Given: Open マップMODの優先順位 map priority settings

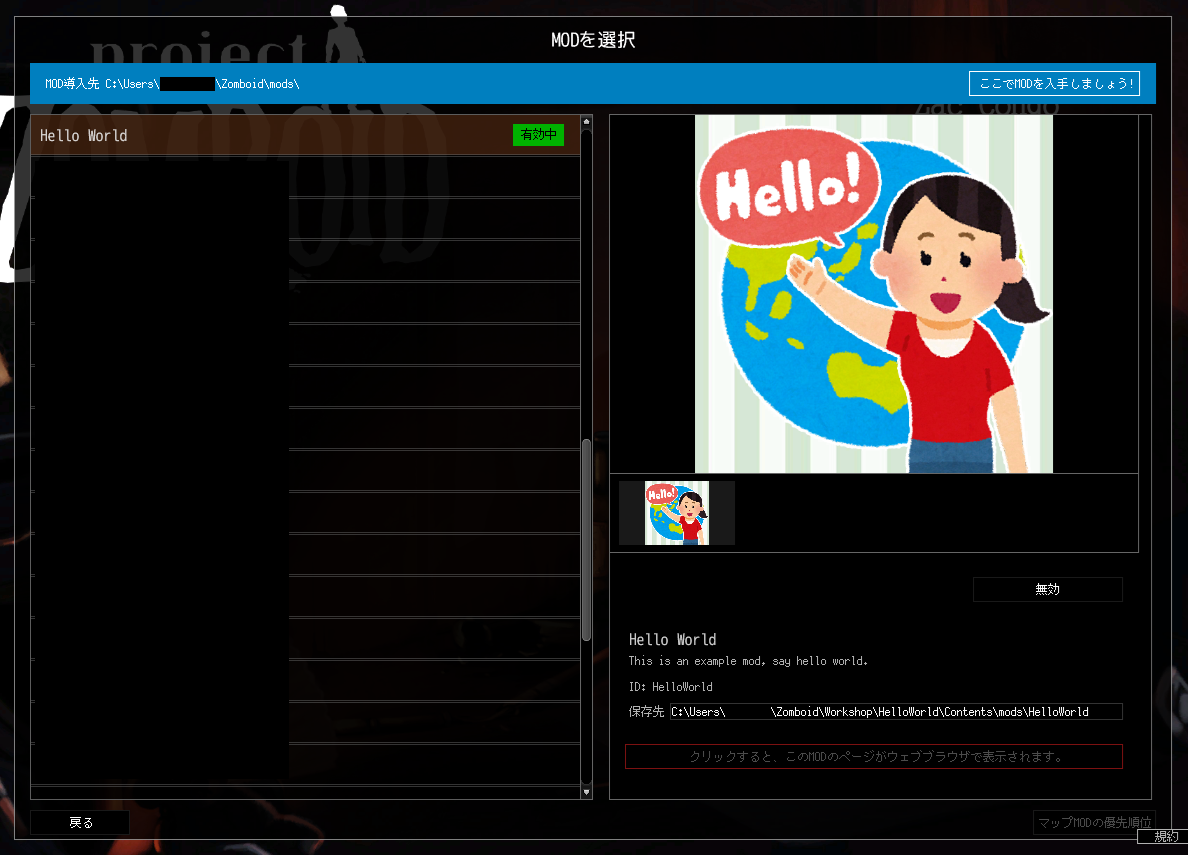Looking at the screenshot, I should click(1094, 822).
